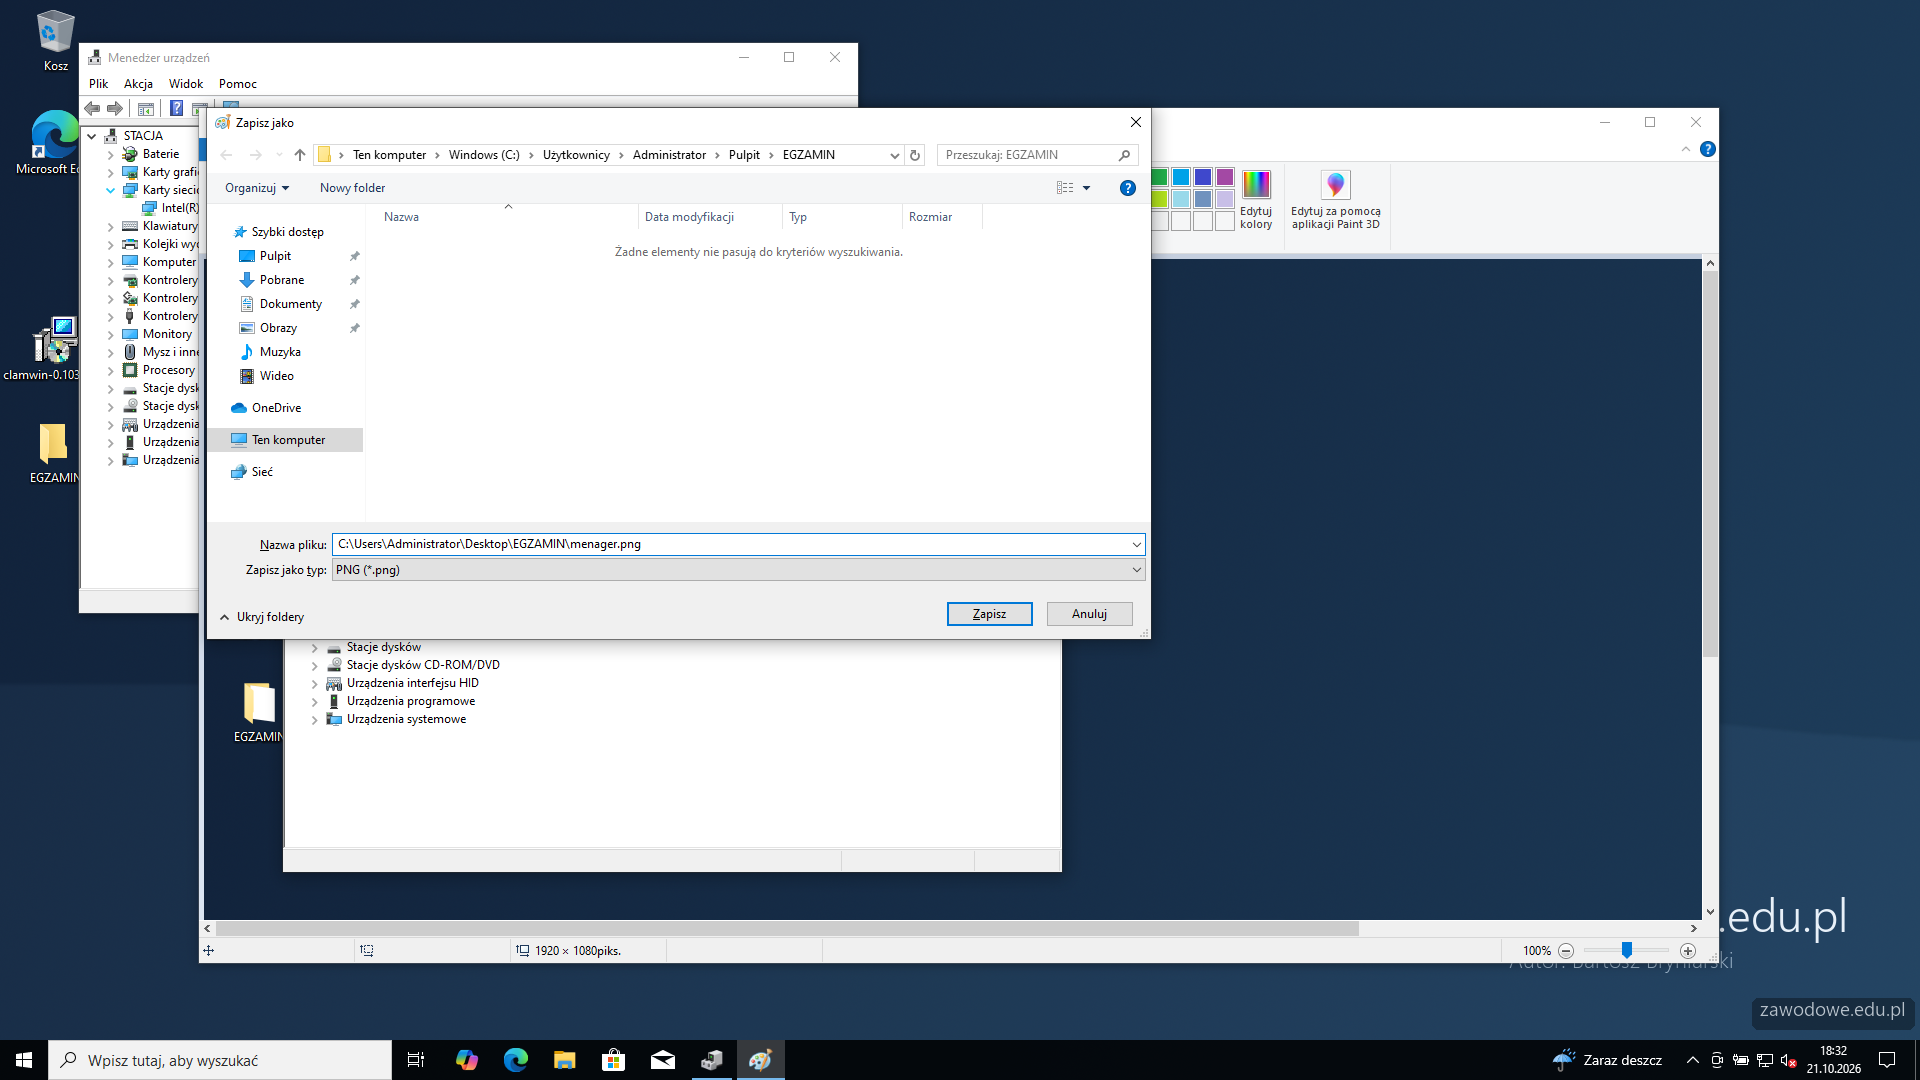
Task: Click the view options icon in dialog
Action: click(x=1065, y=188)
